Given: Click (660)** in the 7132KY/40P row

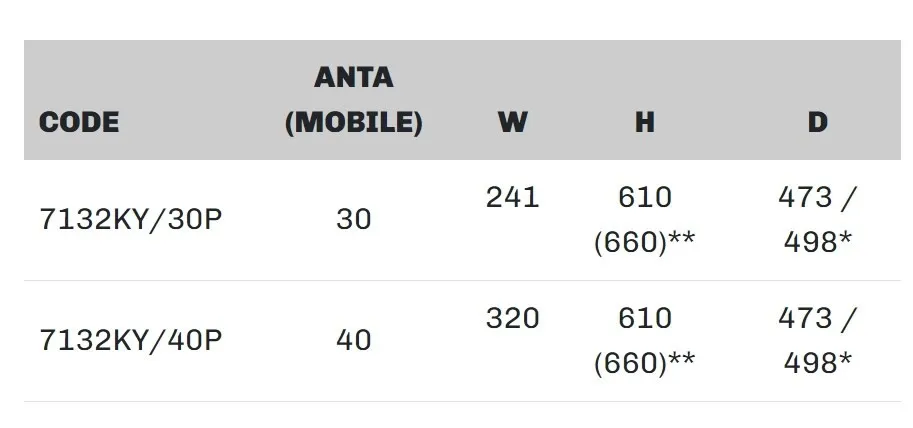Looking at the screenshot, I should [x=644, y=362].
